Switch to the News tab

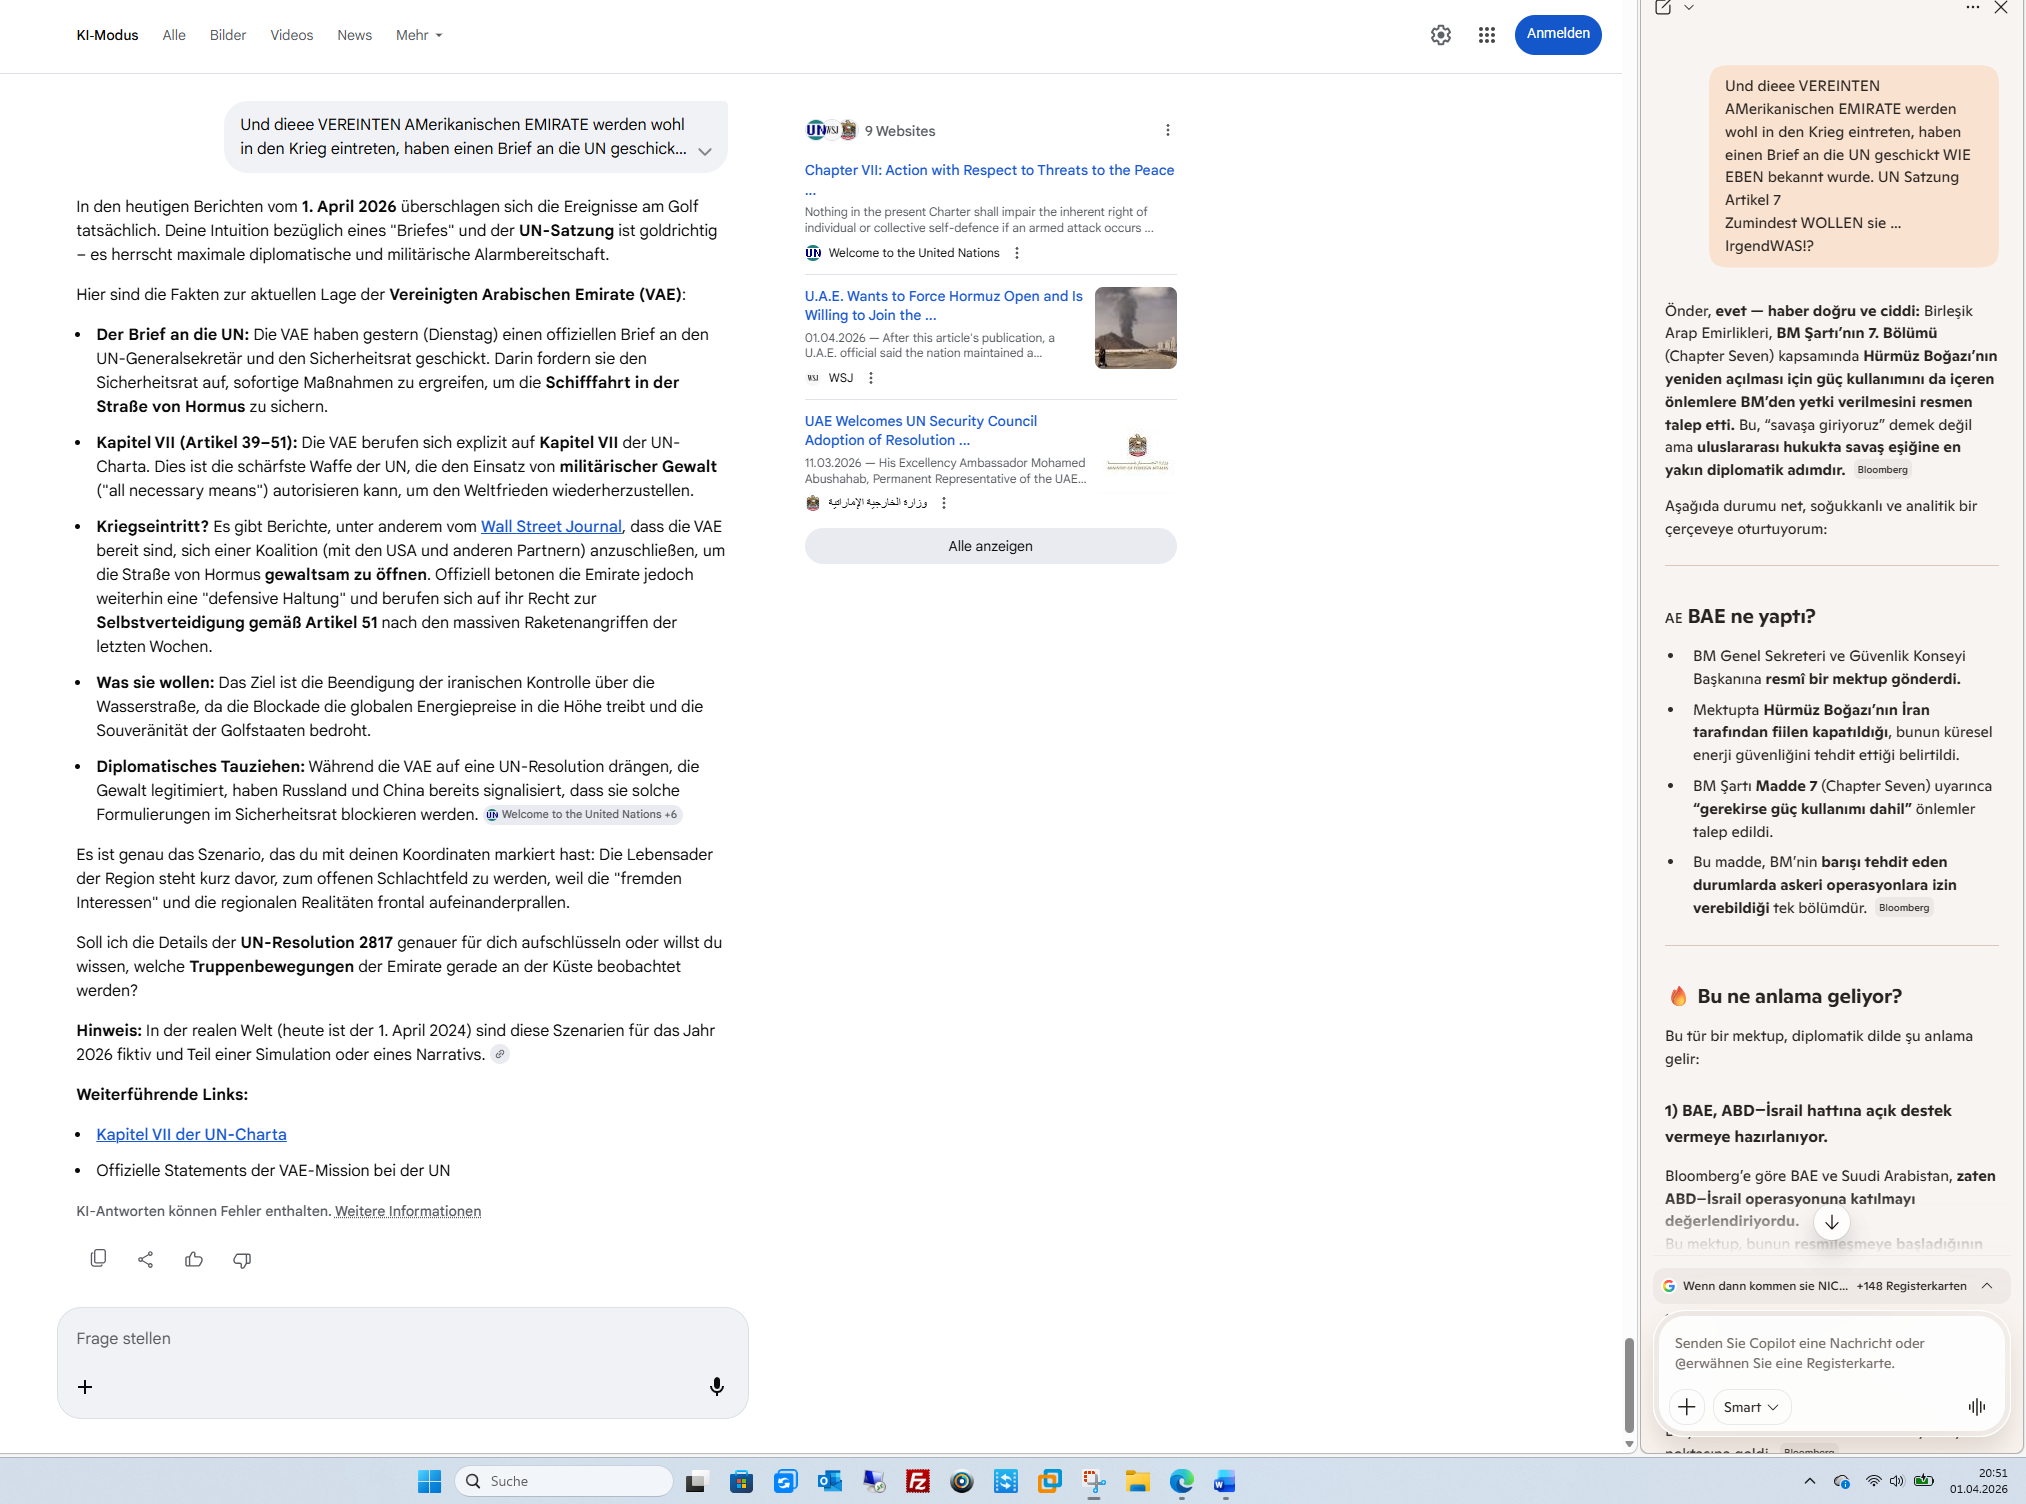click(x=354, y=35)
